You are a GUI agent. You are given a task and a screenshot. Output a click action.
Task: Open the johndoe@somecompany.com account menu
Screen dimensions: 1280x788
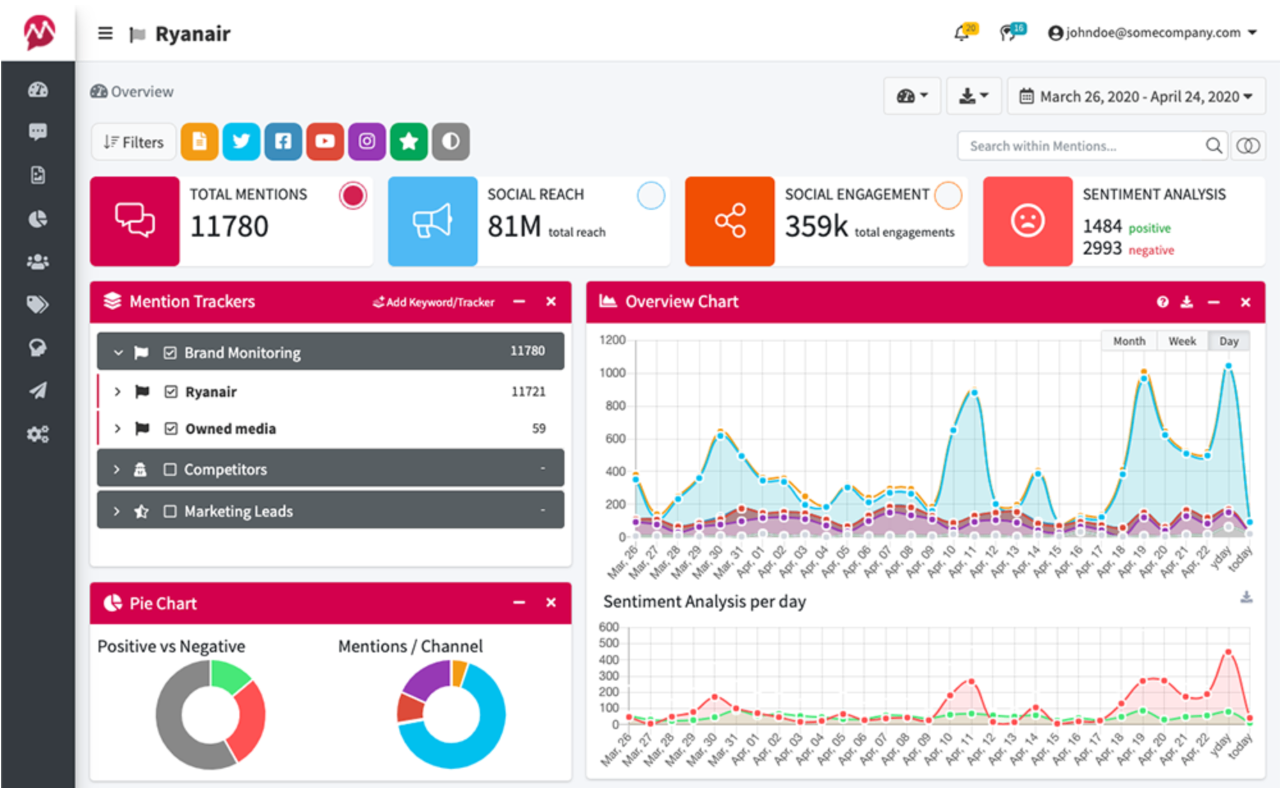(1152, 32)
